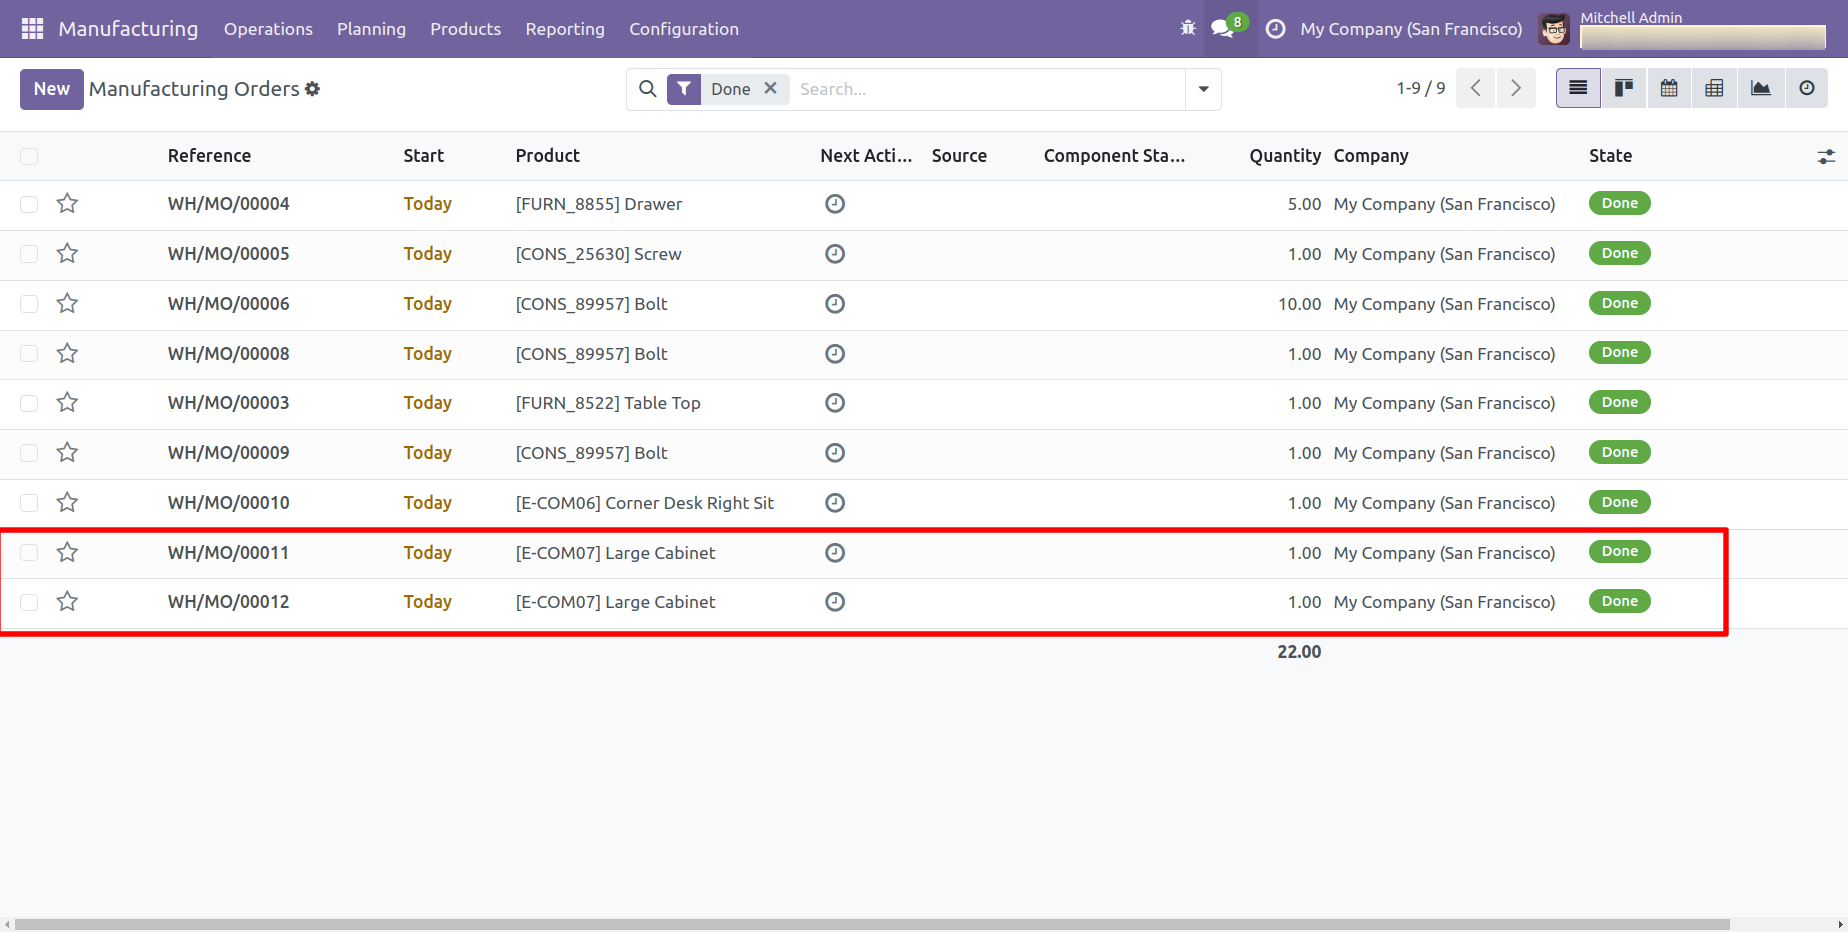1848x932 pixels.
Task: Open the apps grid home menu
Action: click(32, 29)
